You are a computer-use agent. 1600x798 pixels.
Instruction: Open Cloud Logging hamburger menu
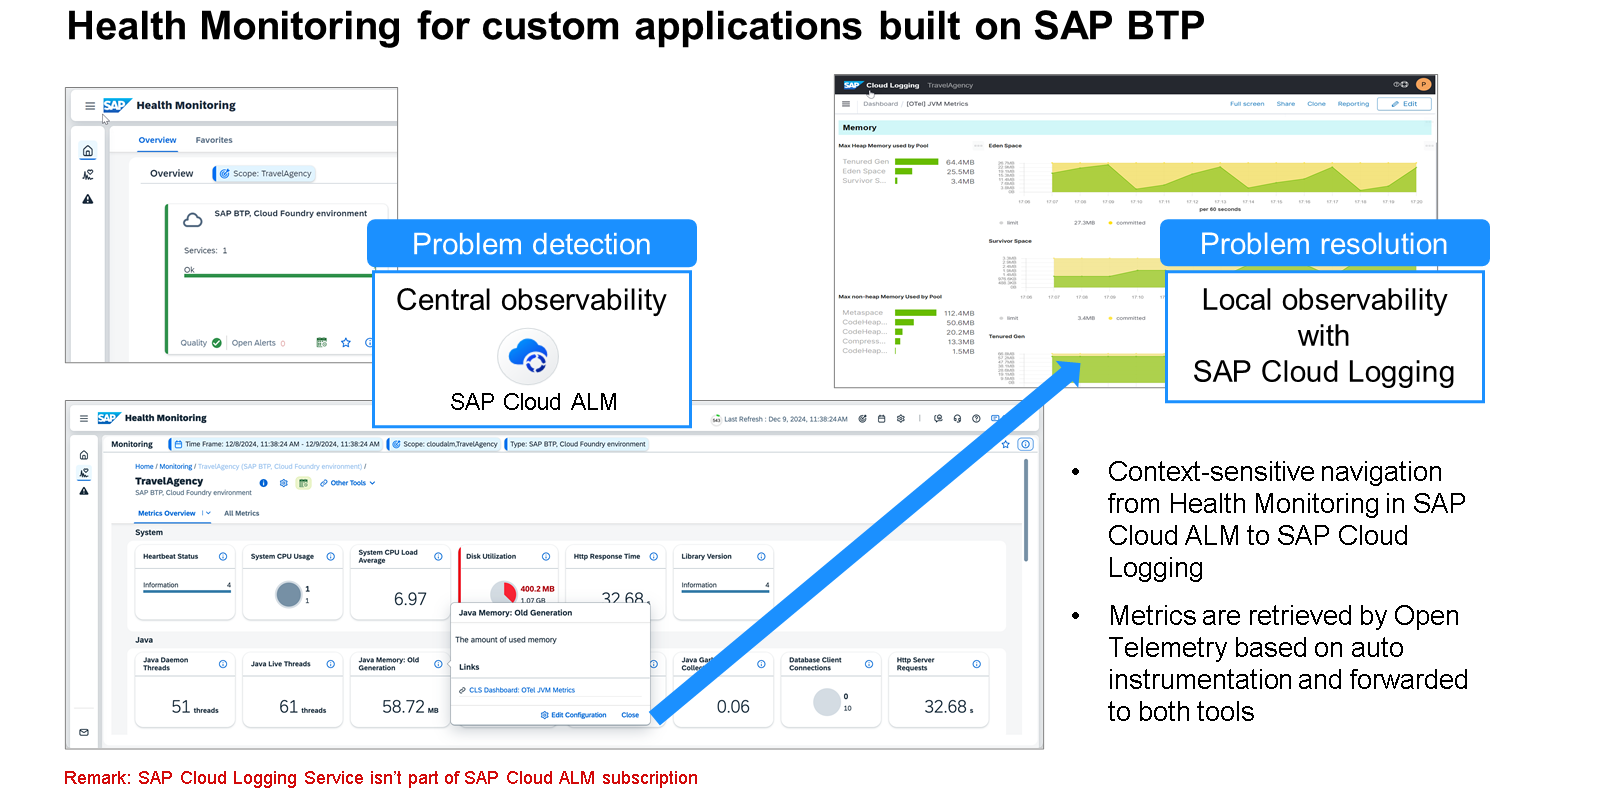(x=846, y=104)
